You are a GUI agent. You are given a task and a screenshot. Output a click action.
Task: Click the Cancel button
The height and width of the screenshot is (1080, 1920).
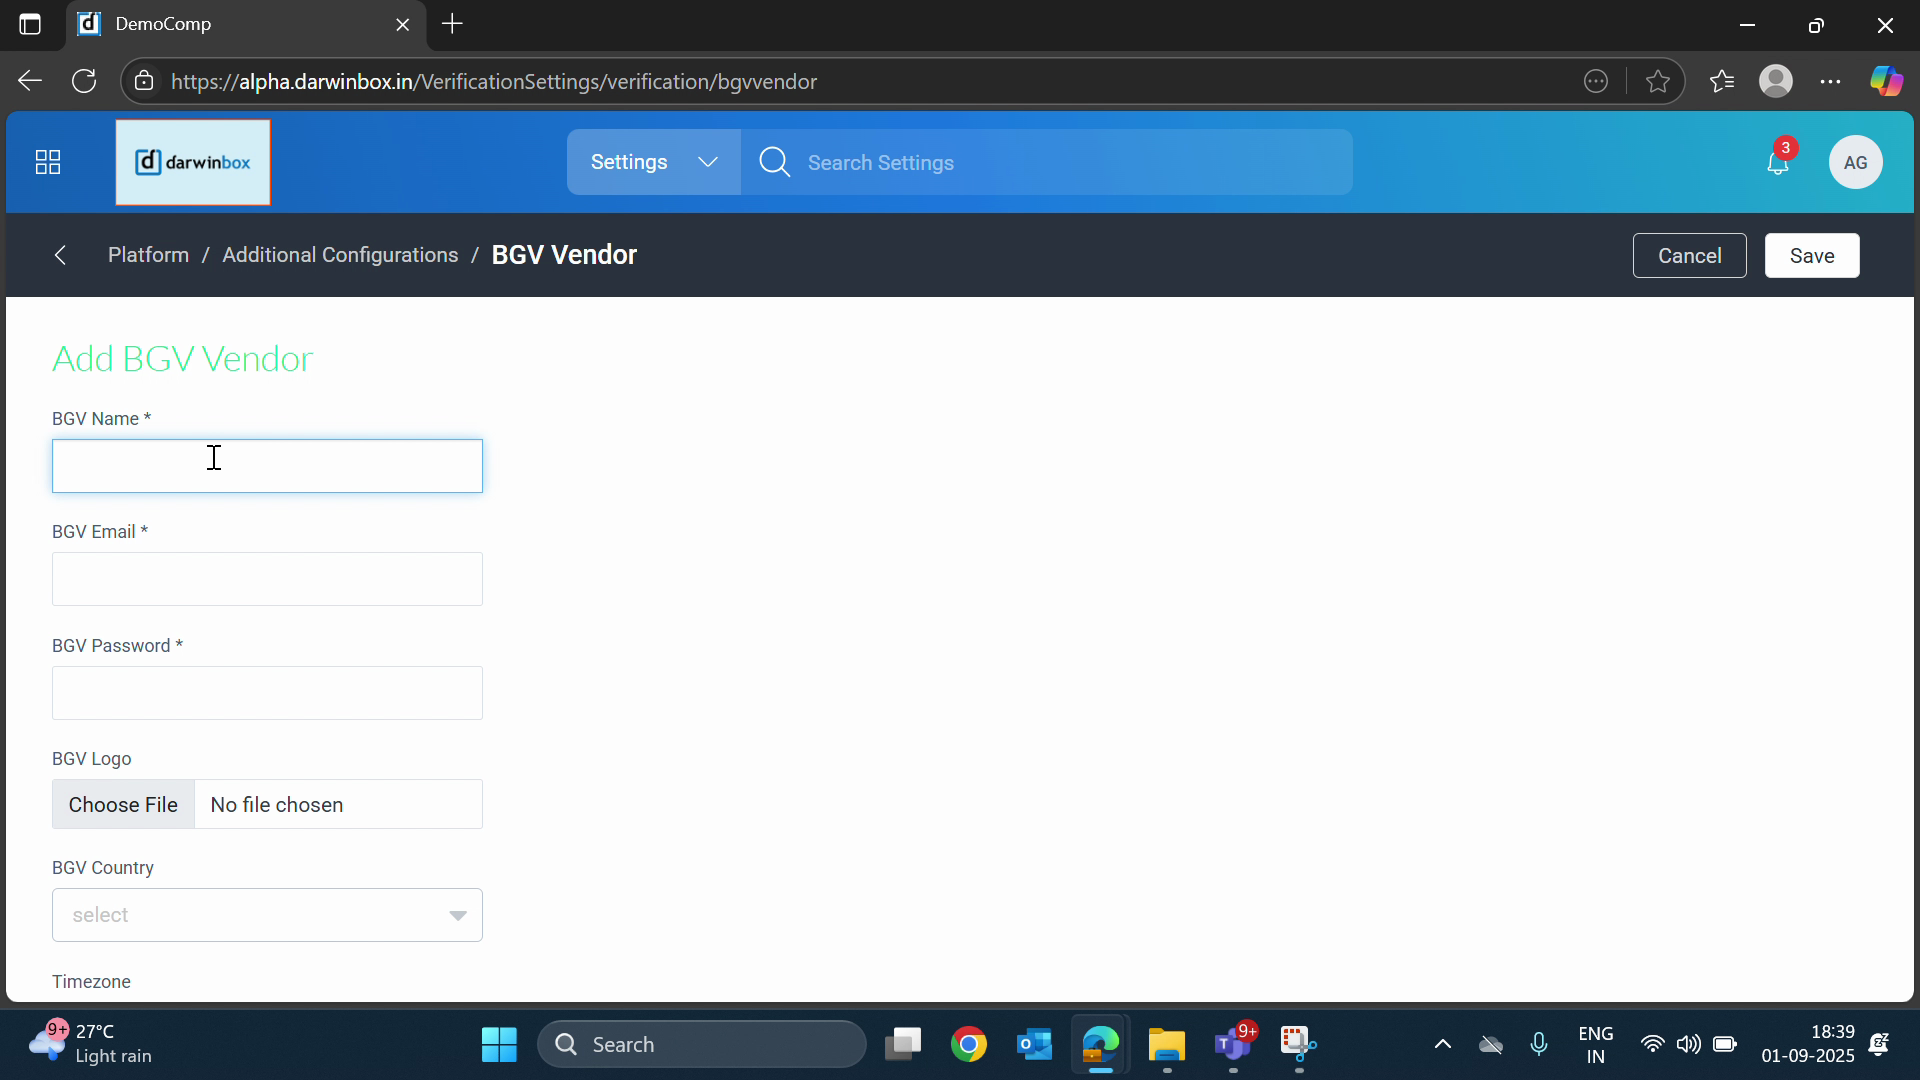point(1689,256)
